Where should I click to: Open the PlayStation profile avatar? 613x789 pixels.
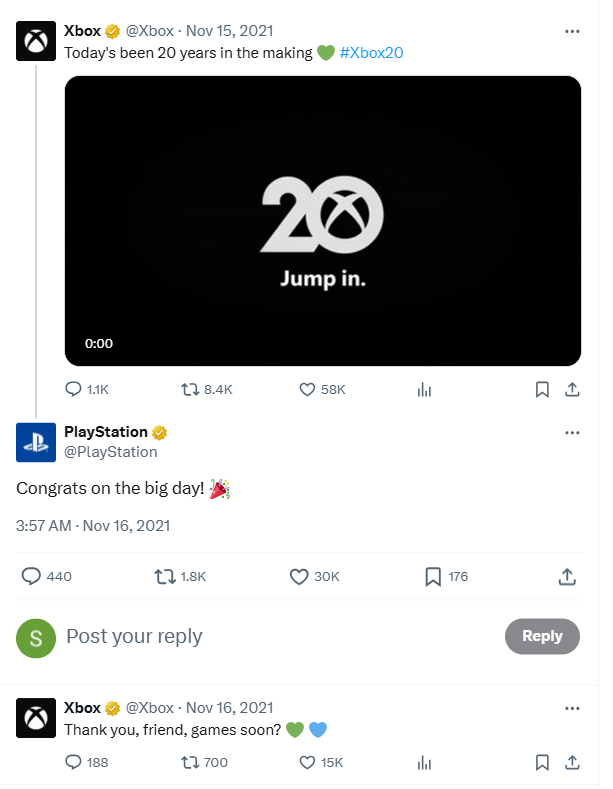(36, 441)
